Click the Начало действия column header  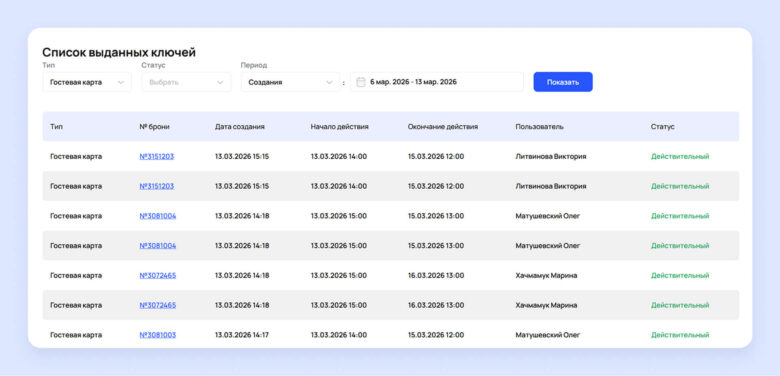tap(339, 127)
